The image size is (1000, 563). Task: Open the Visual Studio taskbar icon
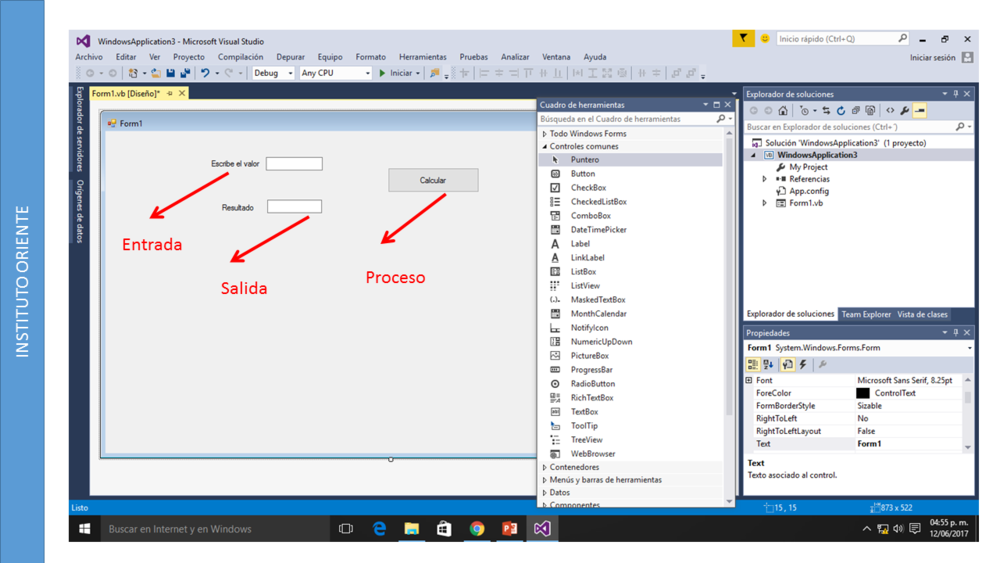point(542,528)
